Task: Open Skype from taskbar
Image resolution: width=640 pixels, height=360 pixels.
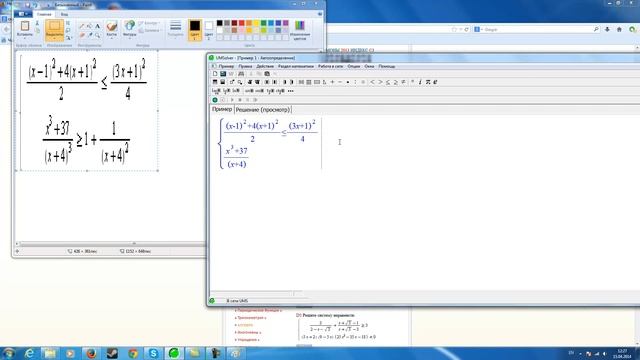Action: 153,353
